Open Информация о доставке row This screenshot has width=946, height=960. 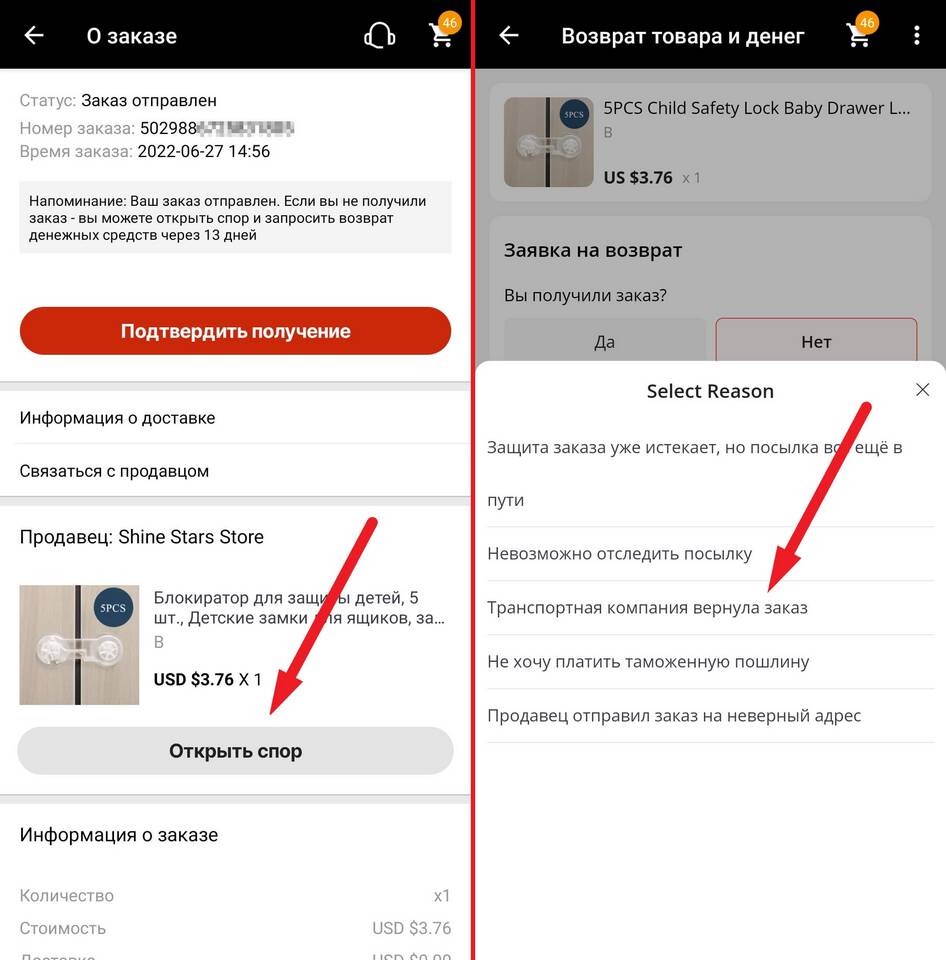tap(236, 418)
